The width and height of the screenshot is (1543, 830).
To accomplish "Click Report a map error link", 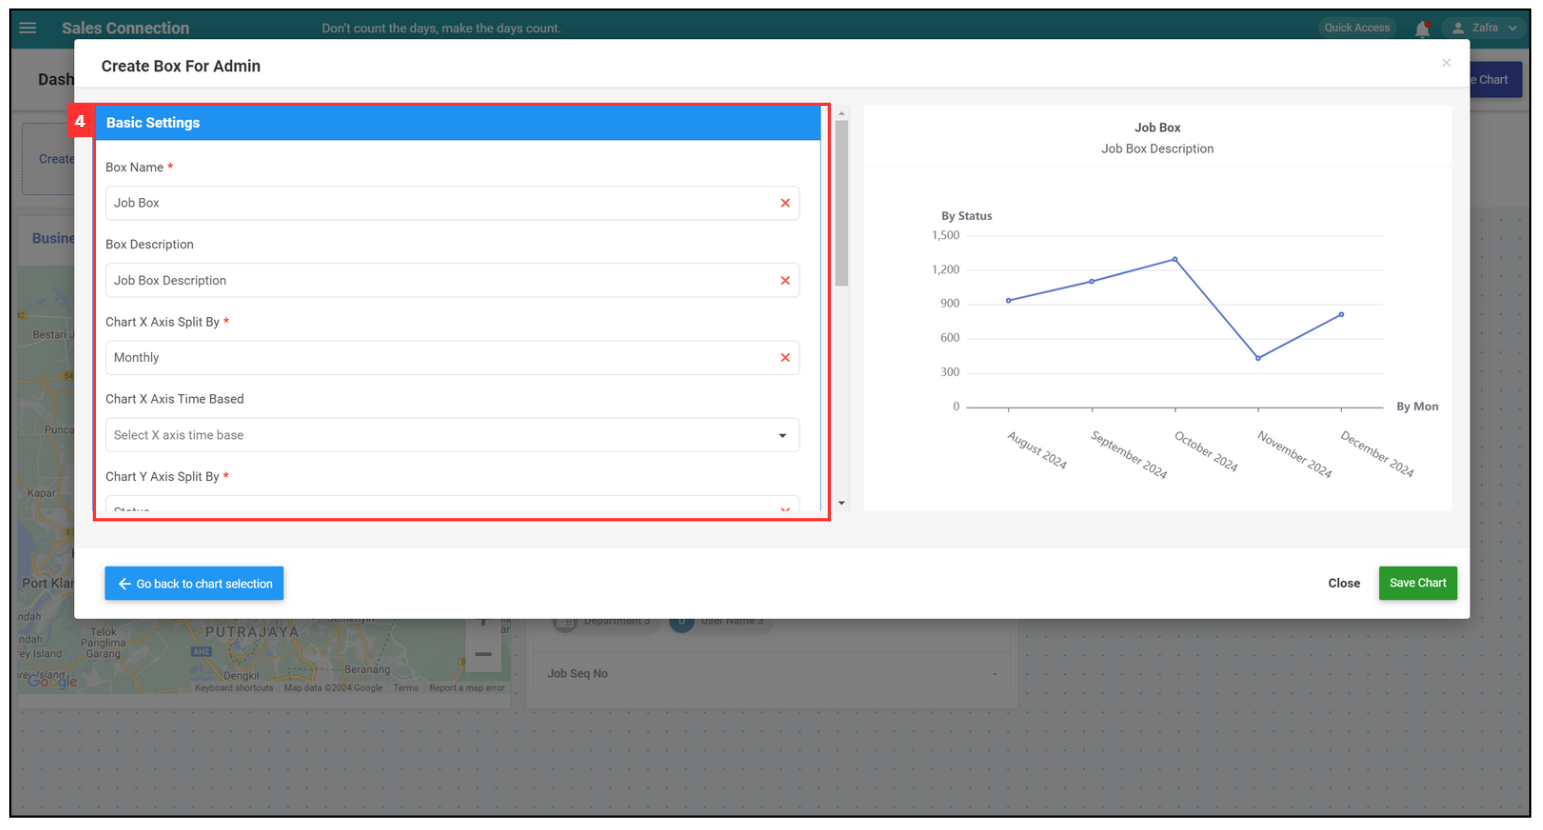I will (467, 688).
